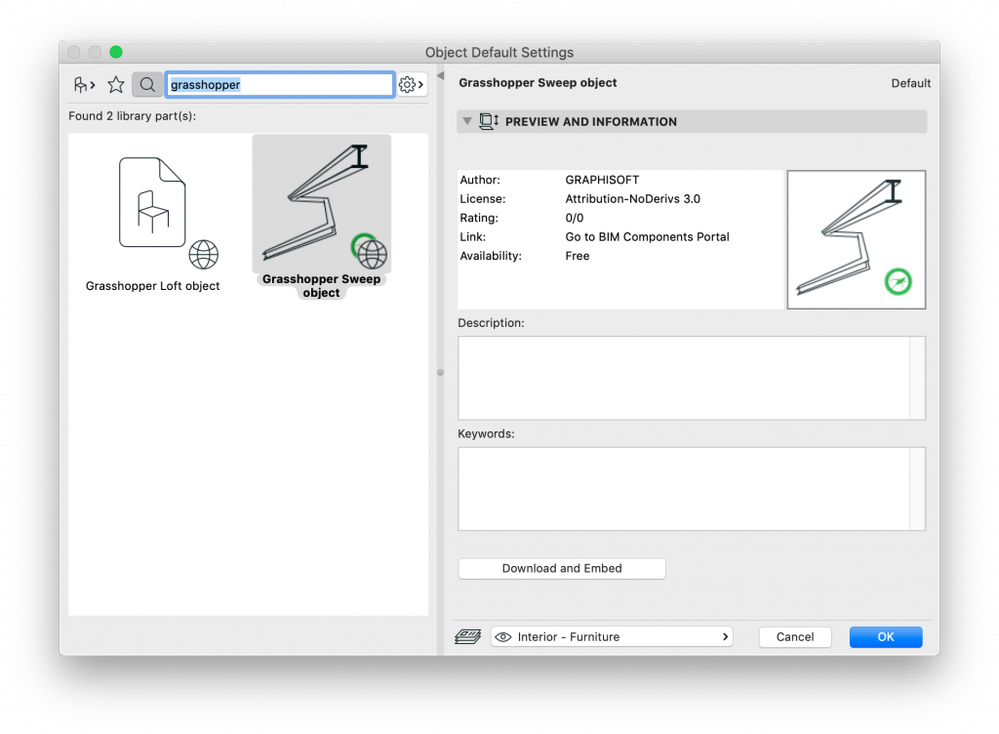Click the Preview and Information panel icon
Screen dimensions: 999x734
click(489, 121)
